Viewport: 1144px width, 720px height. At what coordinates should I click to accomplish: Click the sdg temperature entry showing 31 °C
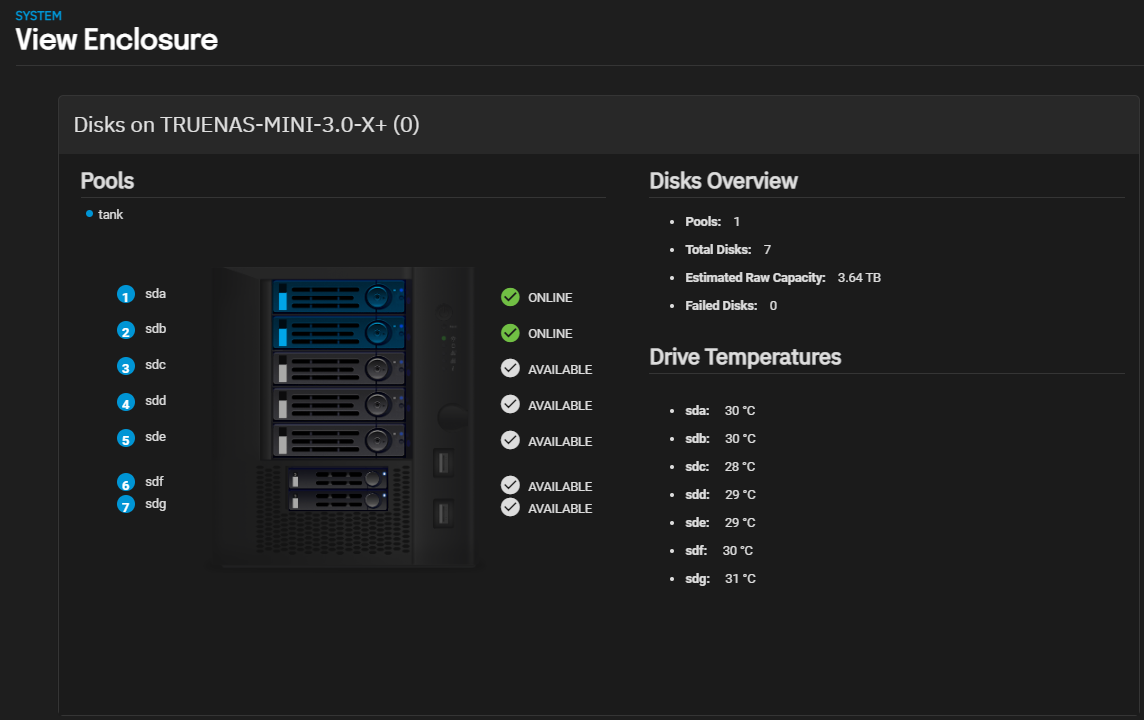tap(720, 579)
